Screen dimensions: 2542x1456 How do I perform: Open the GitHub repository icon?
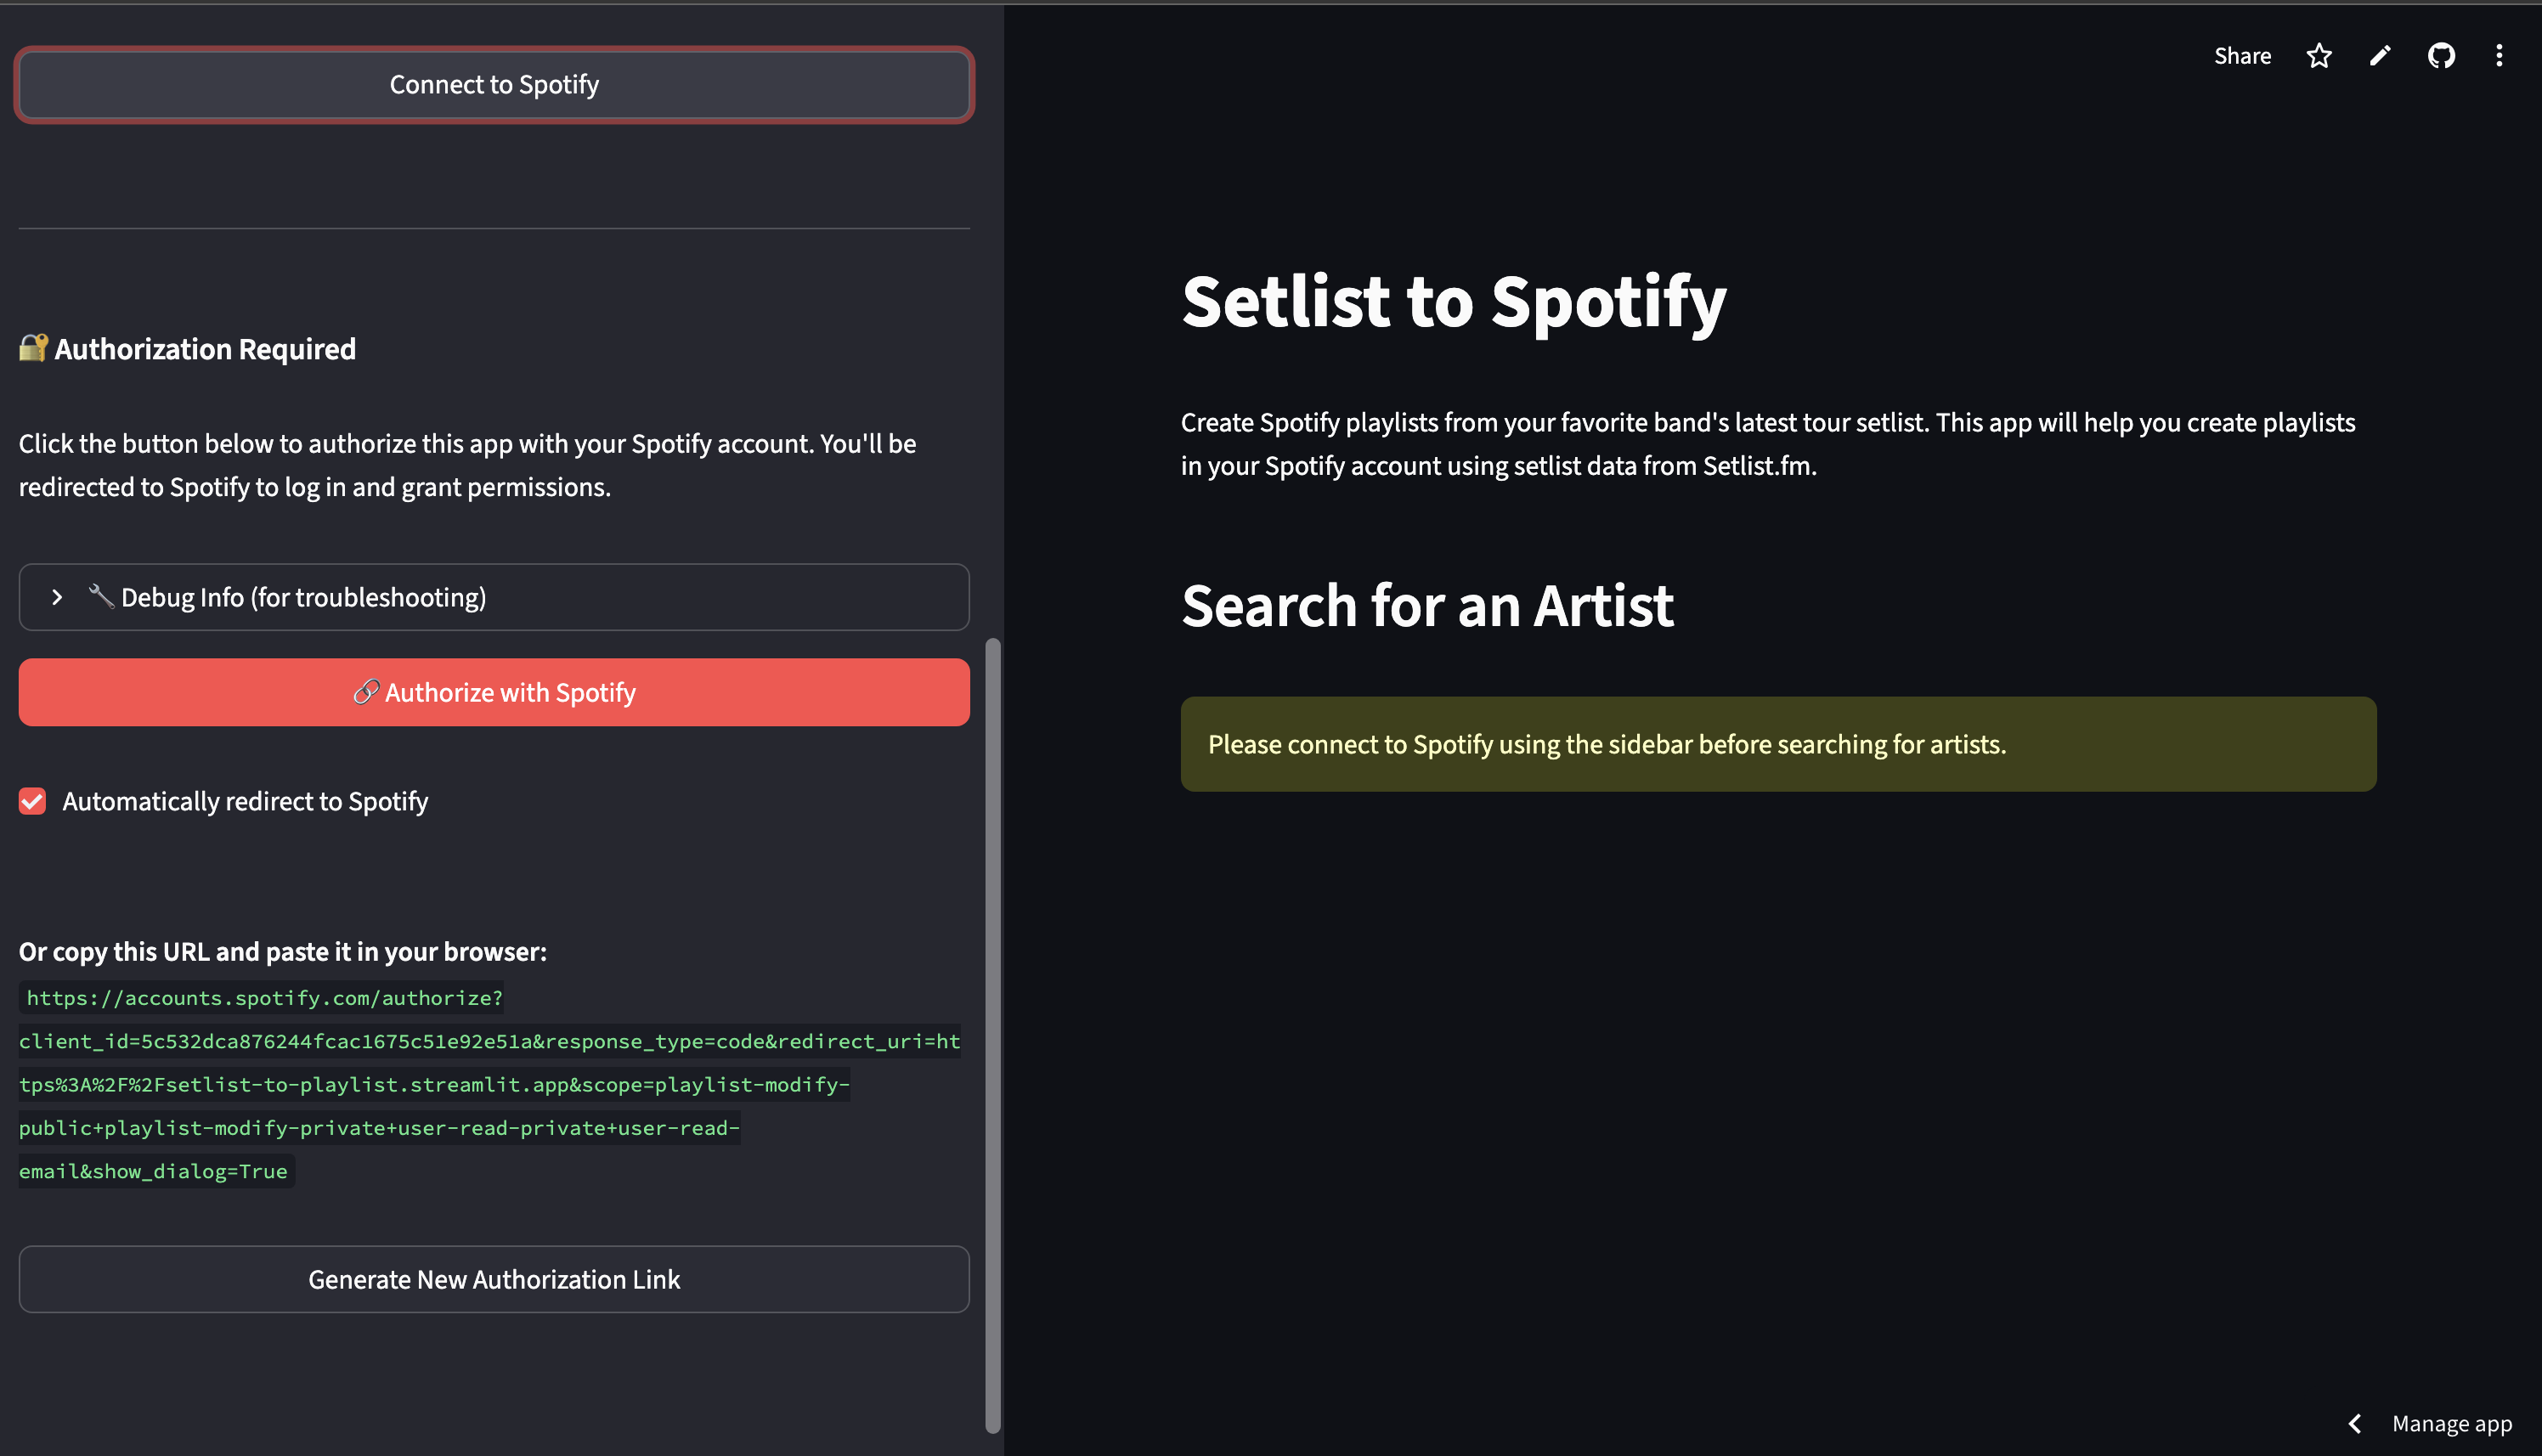(x=2441, y=56)
